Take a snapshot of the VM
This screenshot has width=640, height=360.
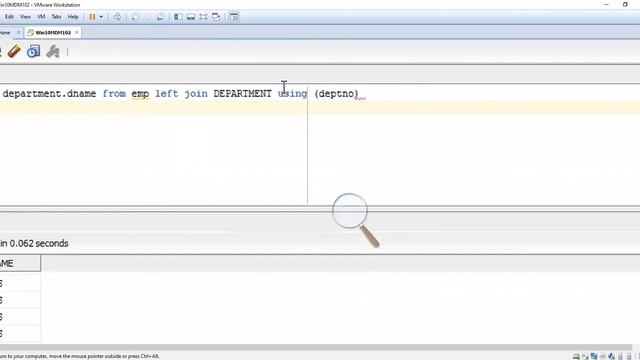tap(135, 17)
